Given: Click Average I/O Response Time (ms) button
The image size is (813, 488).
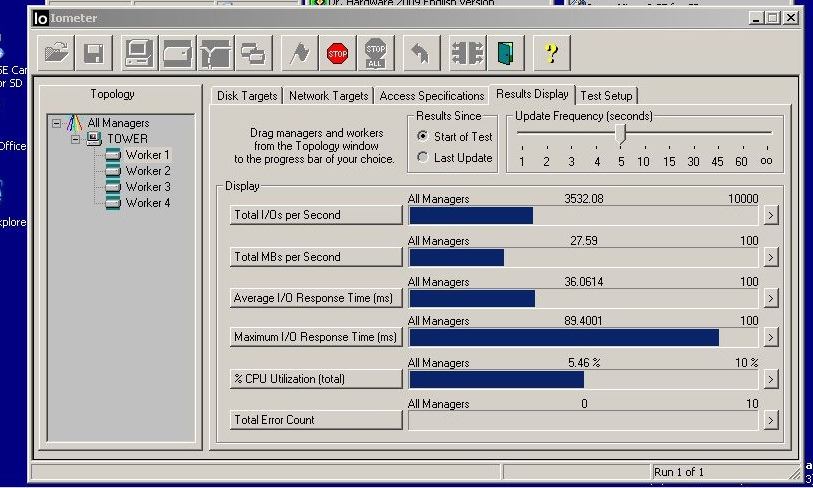Looking at the screenshot, I should [316, 298].
